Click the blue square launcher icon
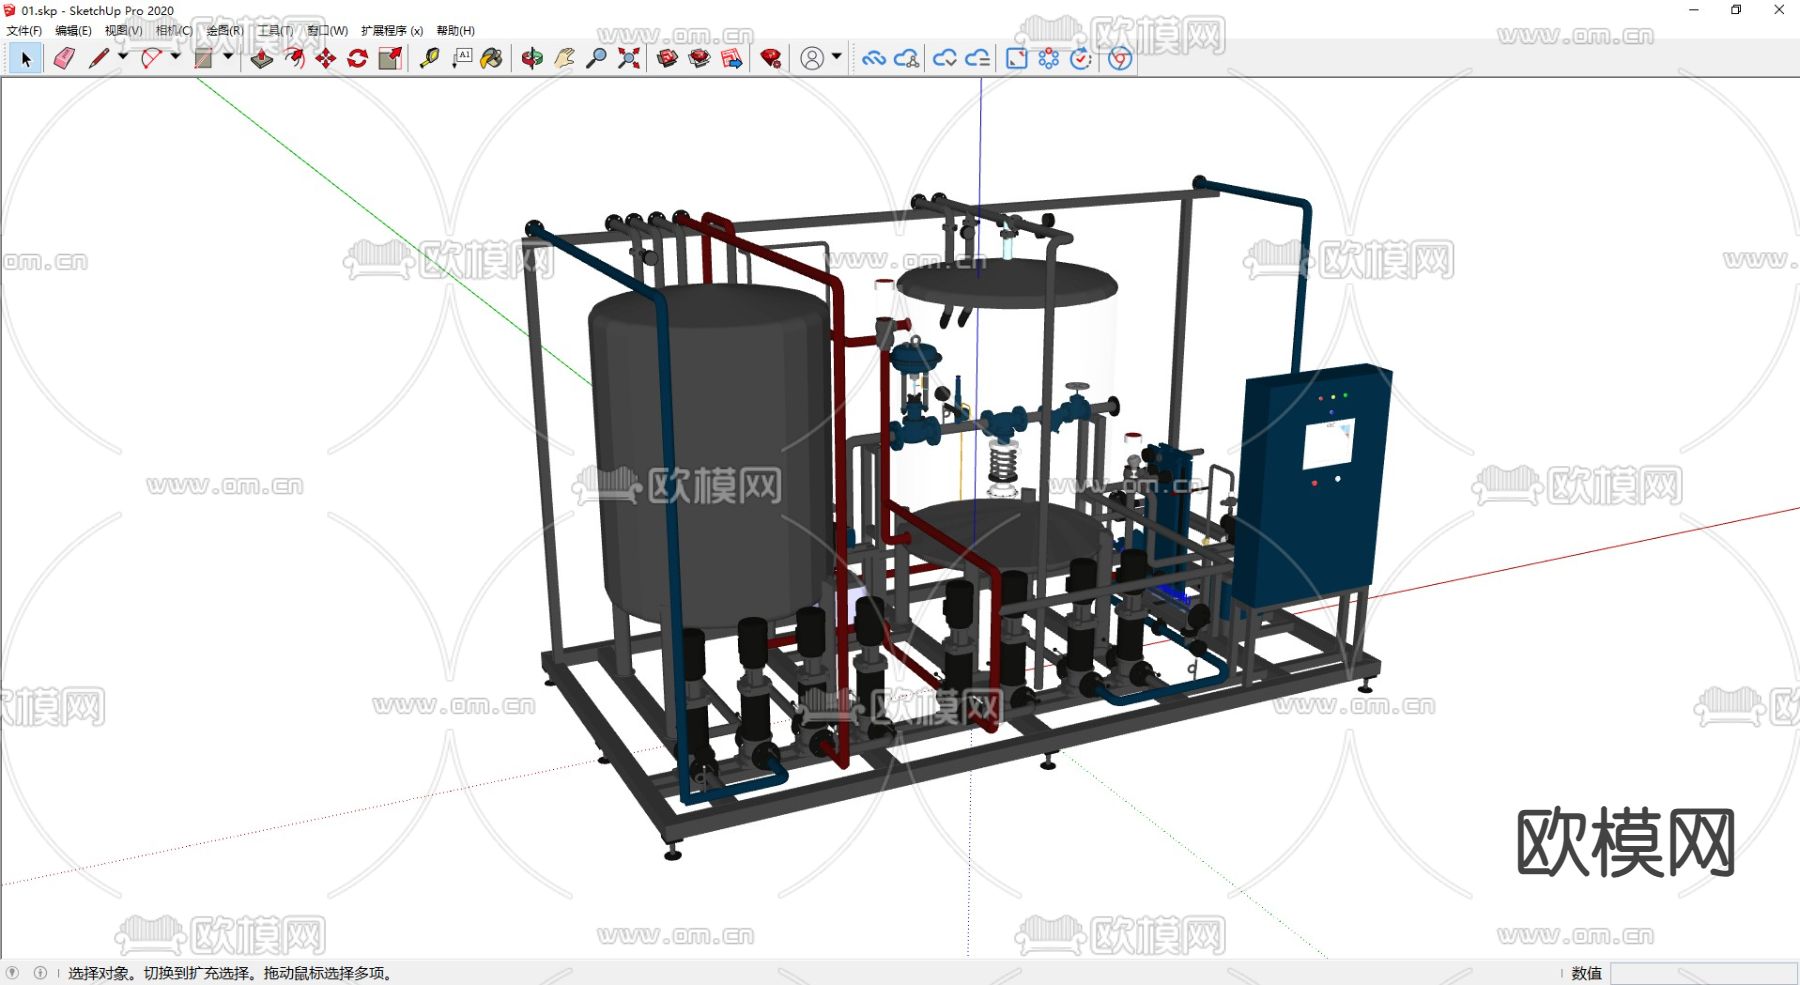Screen dimensions: 1800x985 (1016, 59)
